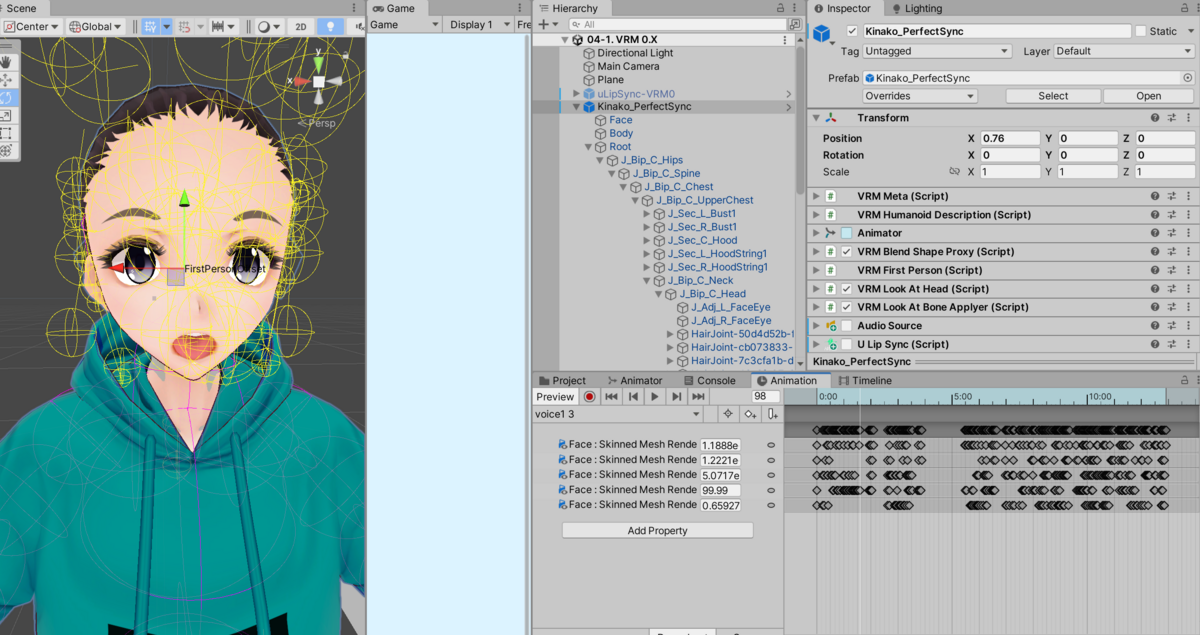Switch to the Project tab

(x=561, y=381)
